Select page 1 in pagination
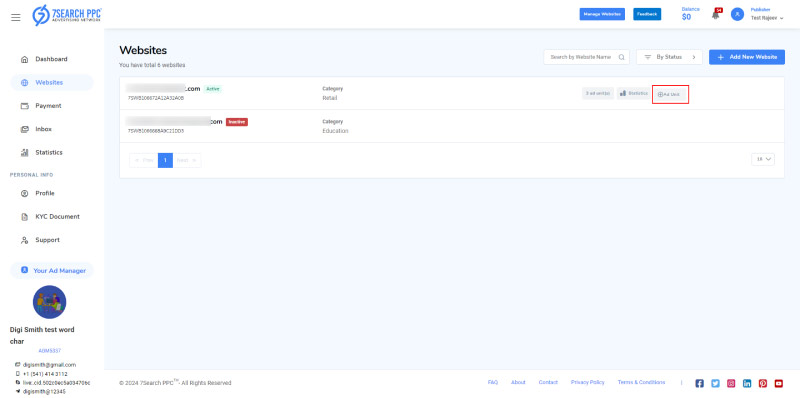Image resolution: width=800 pixels, height=398 pixels. coord(165,160)
